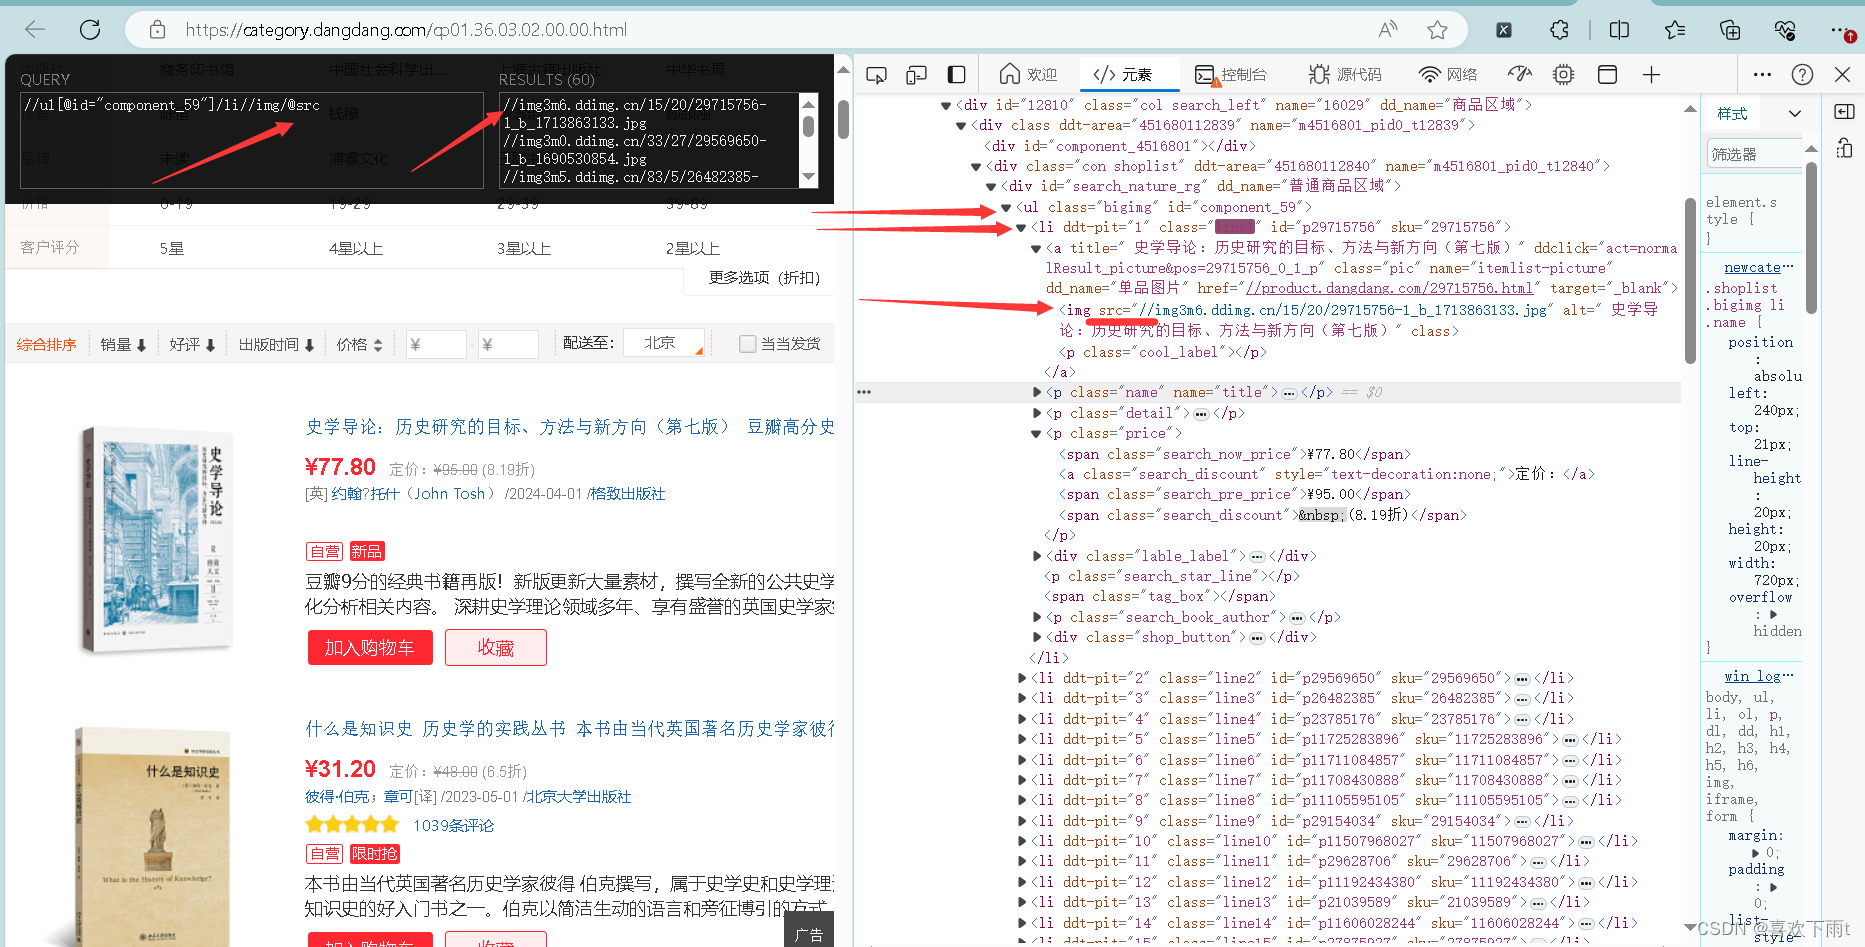Sort by 好评
Viewport: 1865px width, 947px height.
pos(192,345)
